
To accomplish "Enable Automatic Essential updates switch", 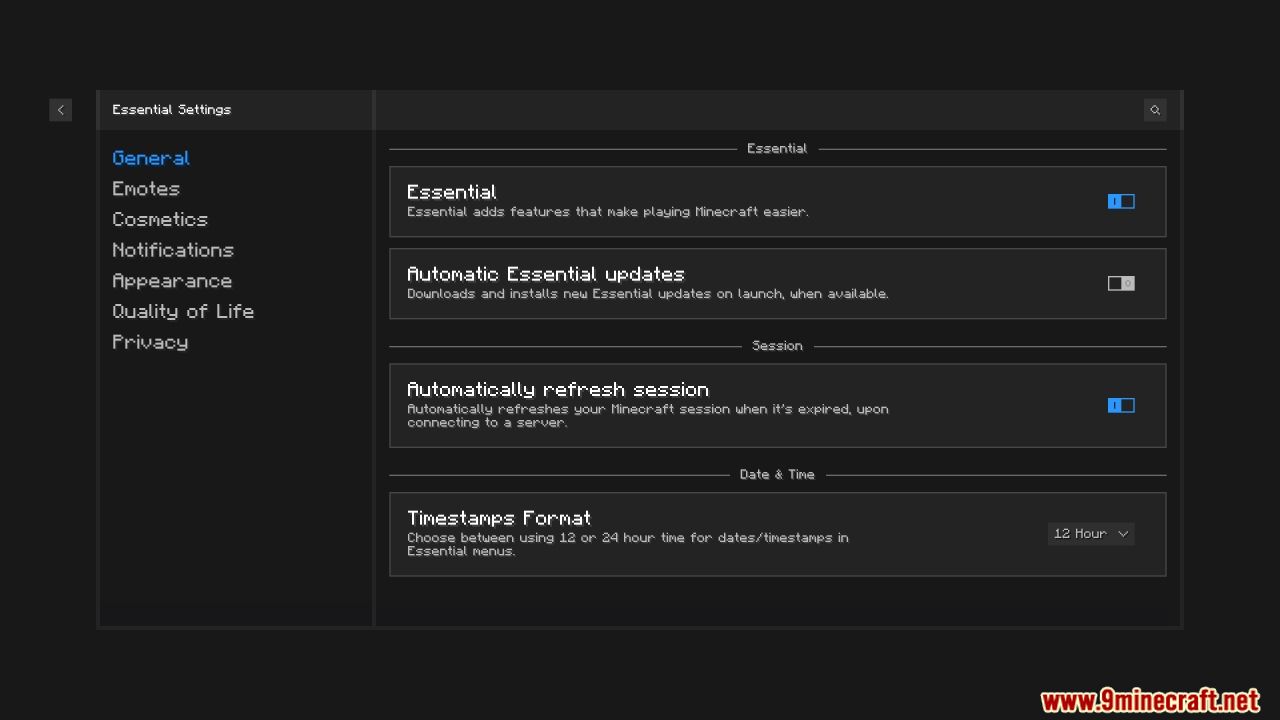I will click(1121, 283).
